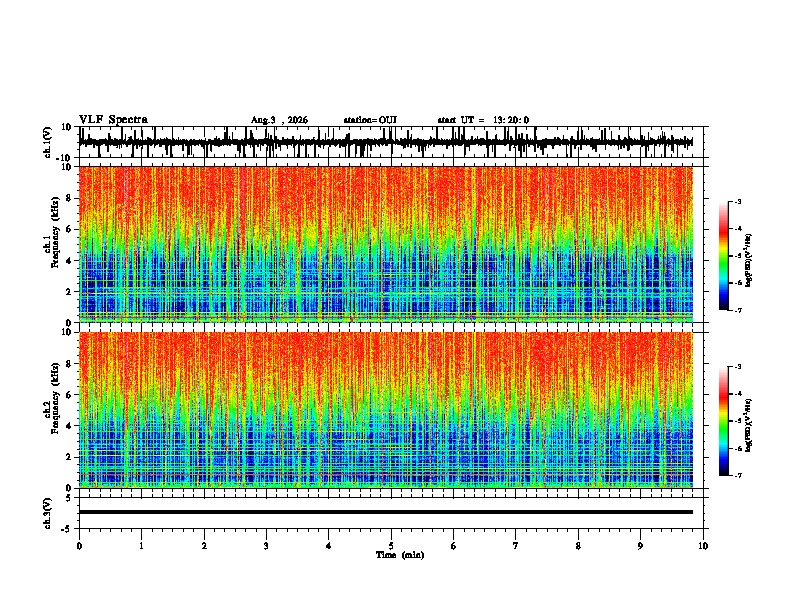The image size is (792, 612).
Task: Click the '8' kHz tick of ch.2 spectrogram
Action: click(x=69, y=364)
